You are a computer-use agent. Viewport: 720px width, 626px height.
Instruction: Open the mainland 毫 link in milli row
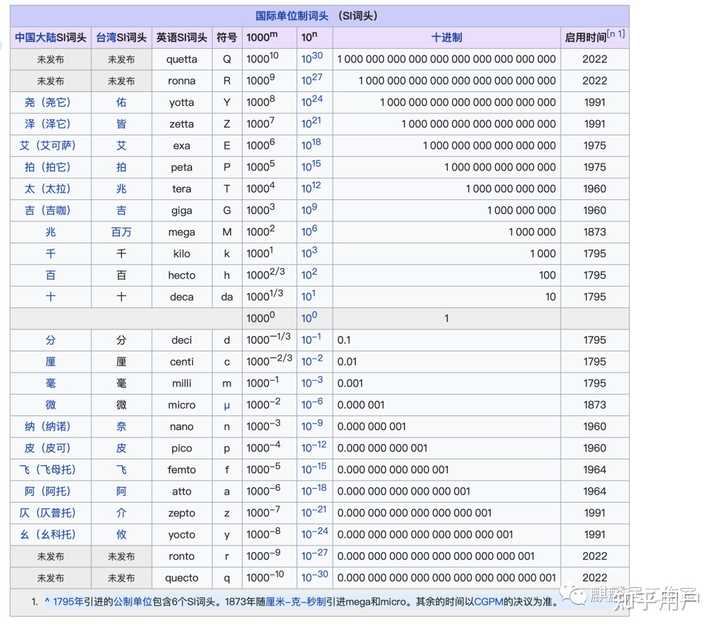[x=51, y=383]
